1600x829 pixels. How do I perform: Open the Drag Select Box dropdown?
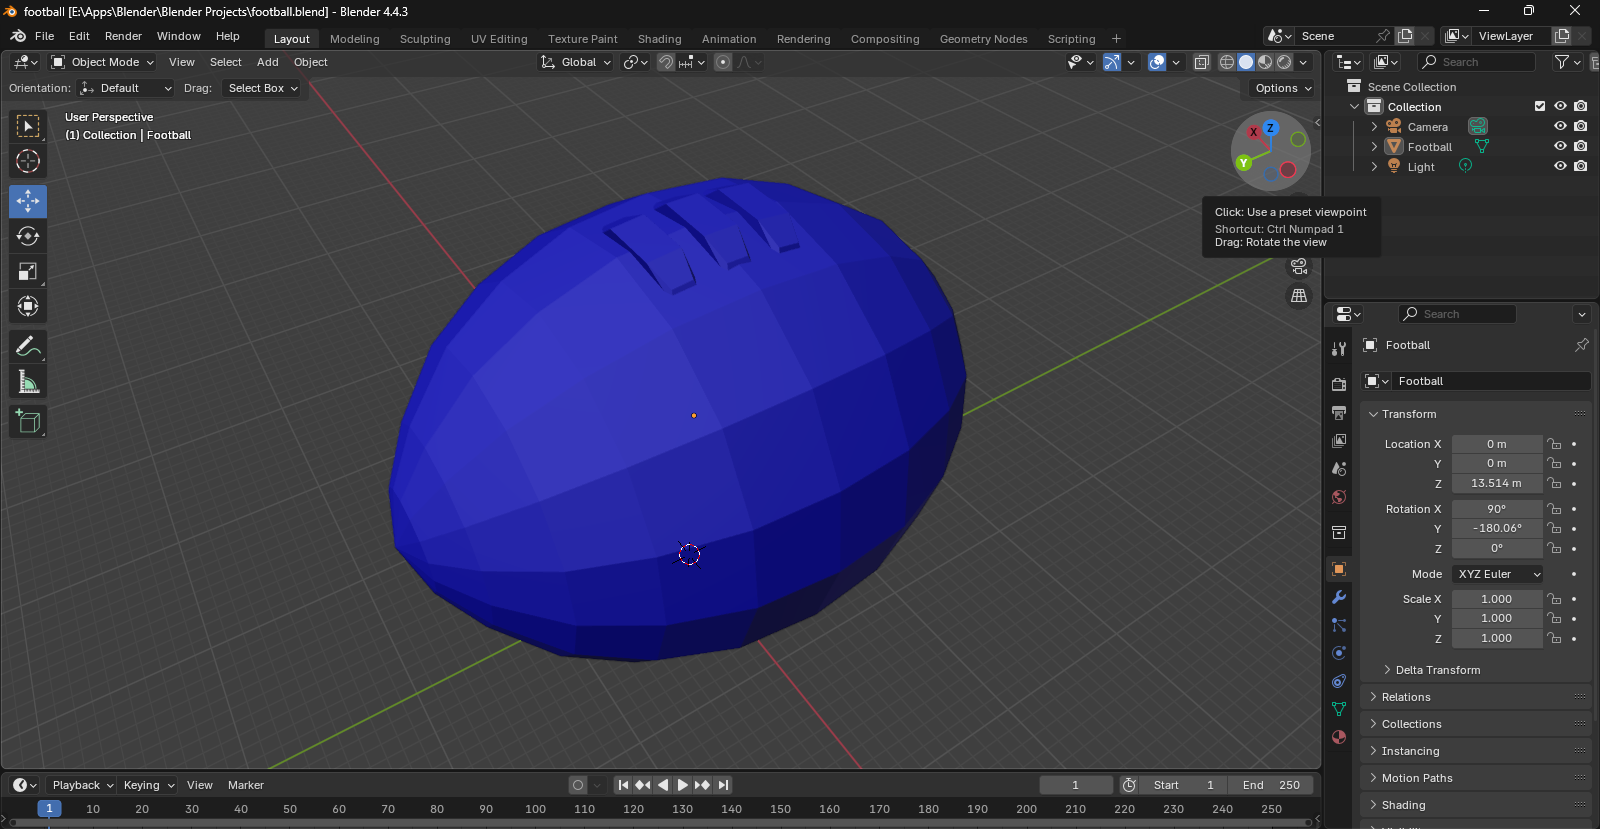263,88
